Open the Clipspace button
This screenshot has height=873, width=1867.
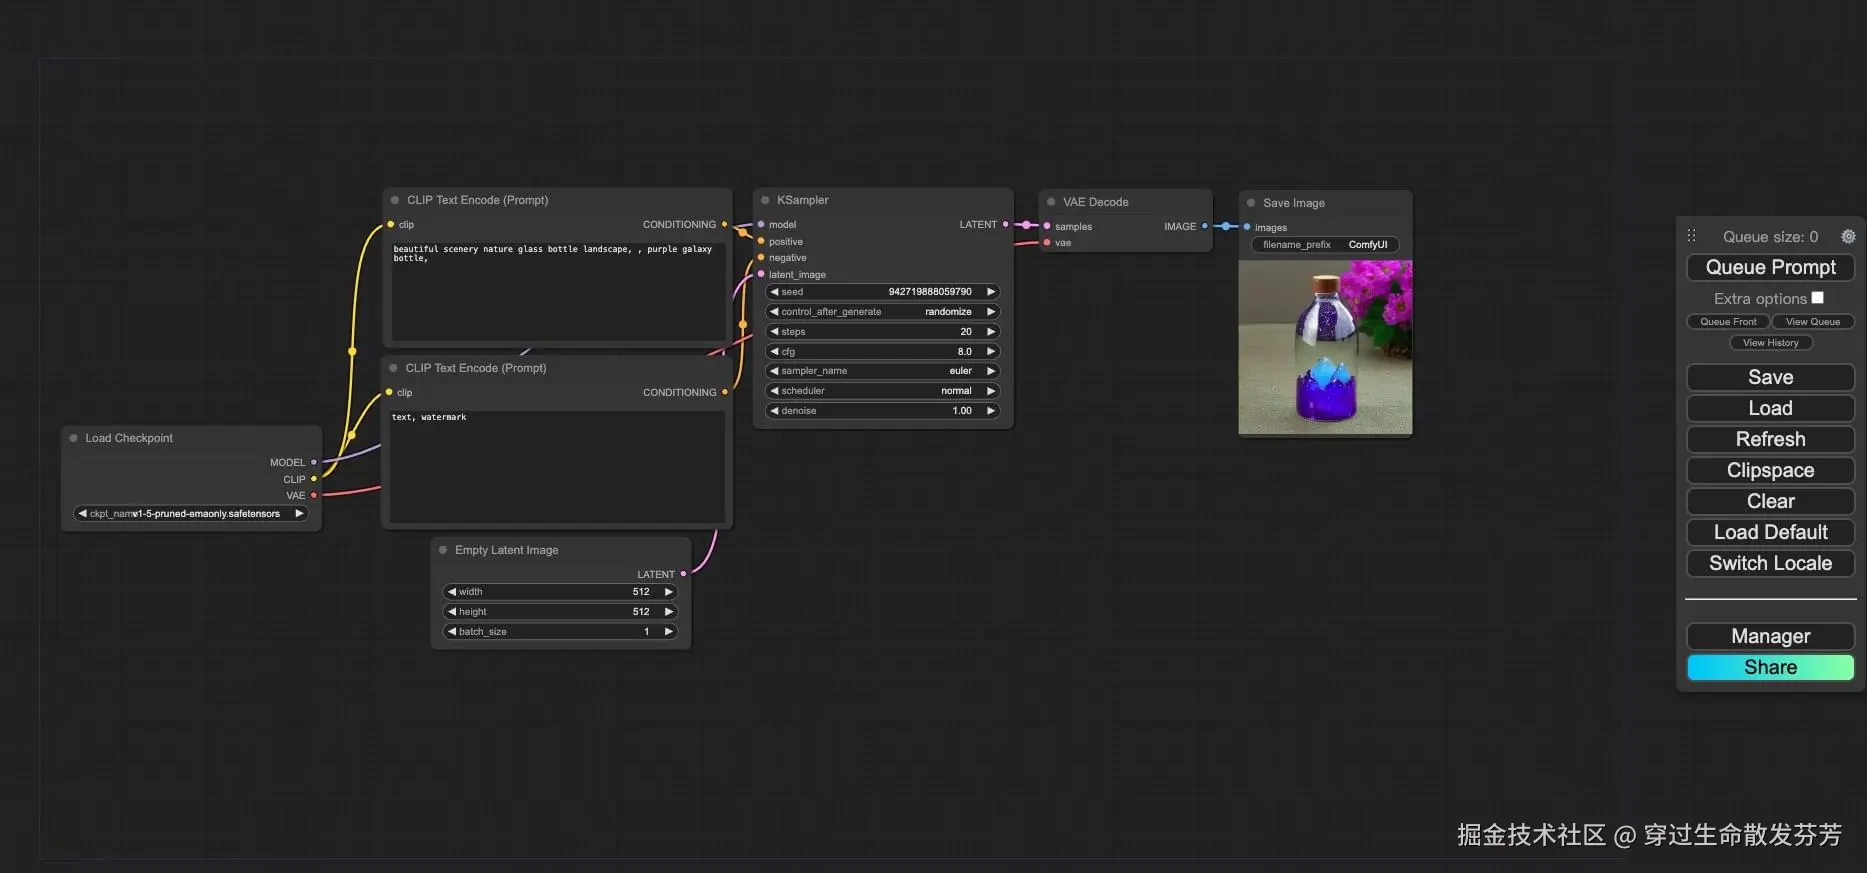tap(1770, 470)
